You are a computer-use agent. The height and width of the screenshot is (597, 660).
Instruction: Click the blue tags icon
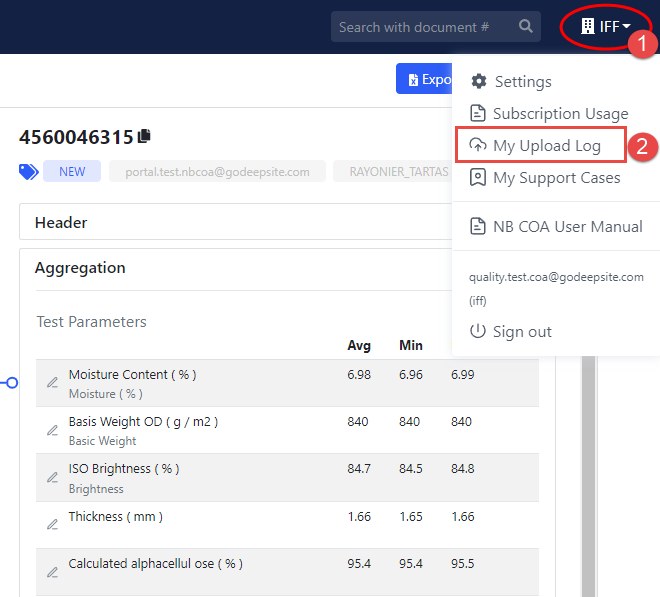[x=28, y=171]
